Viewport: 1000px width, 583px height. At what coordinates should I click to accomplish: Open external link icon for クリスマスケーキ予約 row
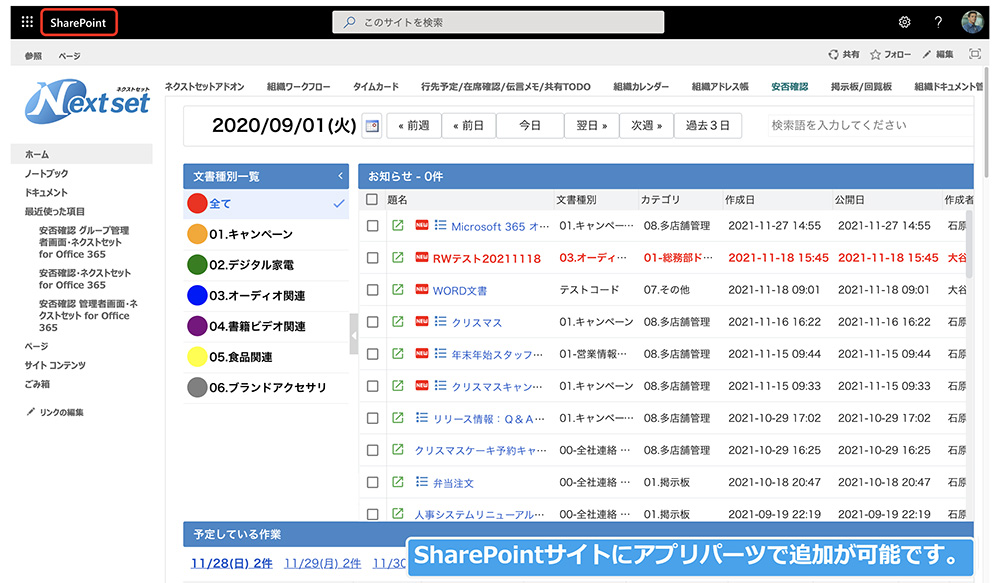click(x=398, y=450)
